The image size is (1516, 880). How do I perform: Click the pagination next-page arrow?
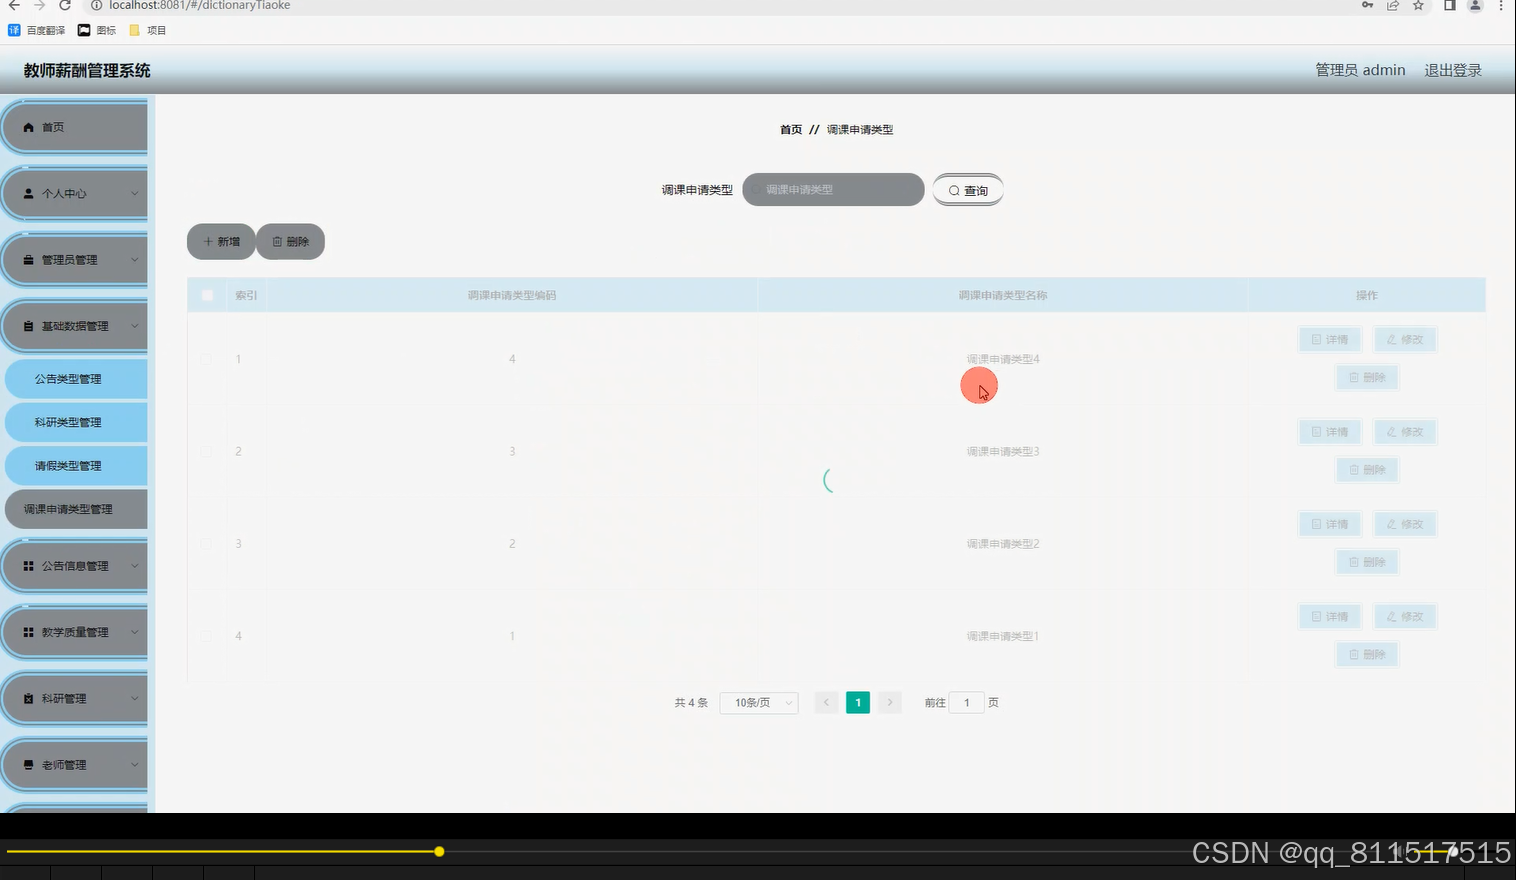coord(890,703)
